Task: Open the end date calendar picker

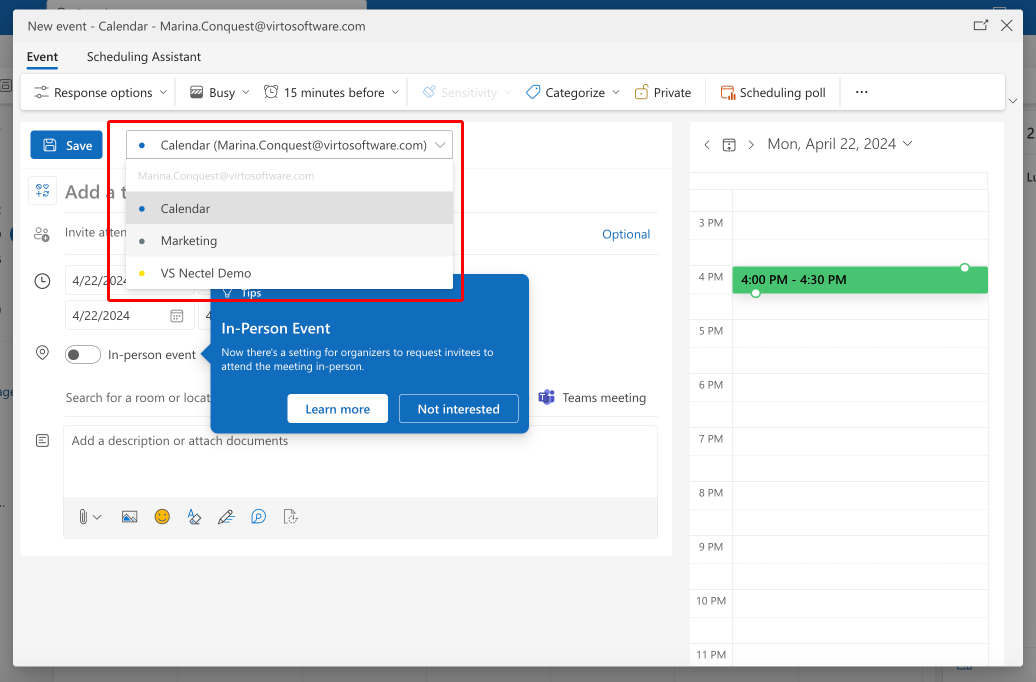Action: pos(176,316)
